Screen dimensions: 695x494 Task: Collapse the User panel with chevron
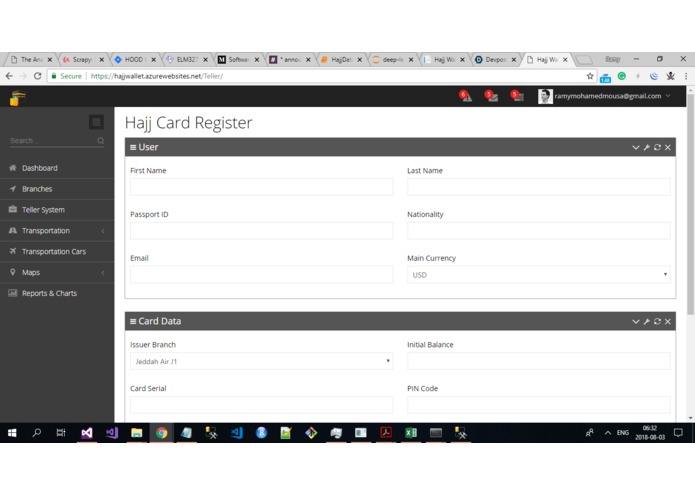point(636,148)
